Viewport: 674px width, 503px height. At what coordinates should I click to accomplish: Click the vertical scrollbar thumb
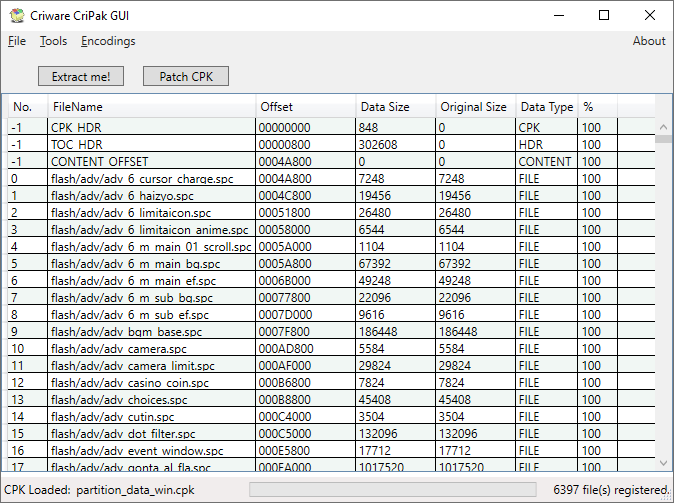point(663,139)
